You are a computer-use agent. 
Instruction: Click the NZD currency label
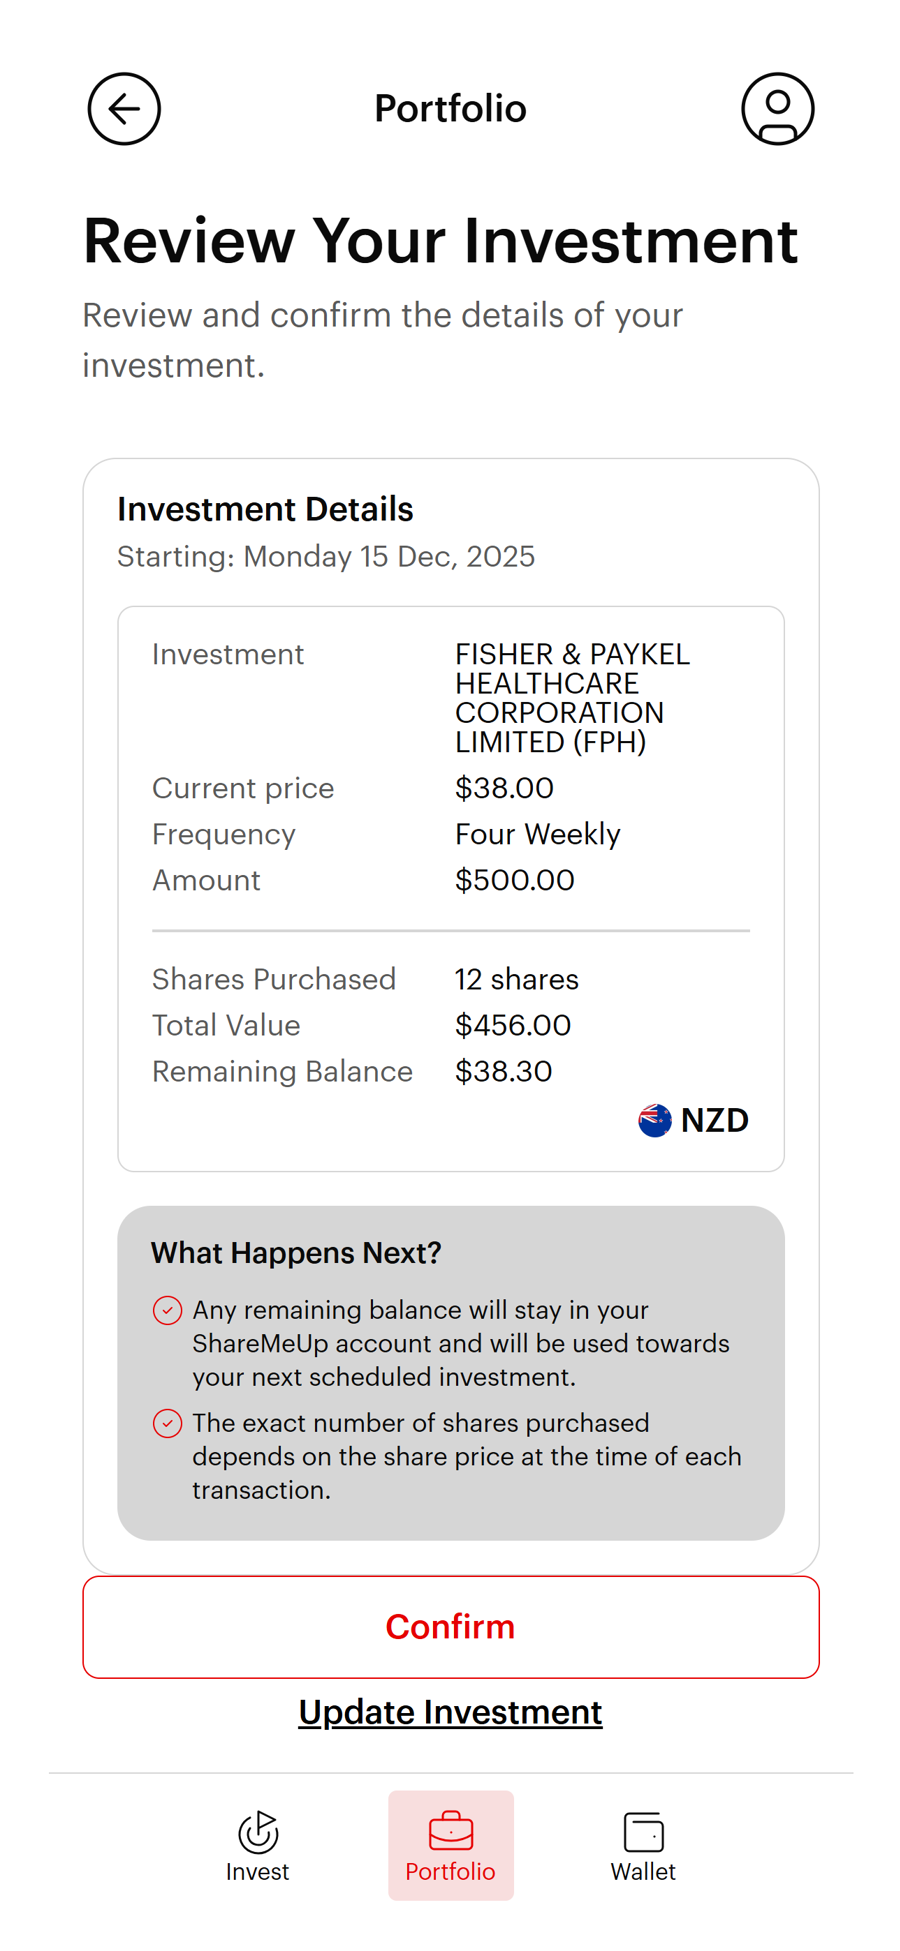click(x=714, y=1120)
